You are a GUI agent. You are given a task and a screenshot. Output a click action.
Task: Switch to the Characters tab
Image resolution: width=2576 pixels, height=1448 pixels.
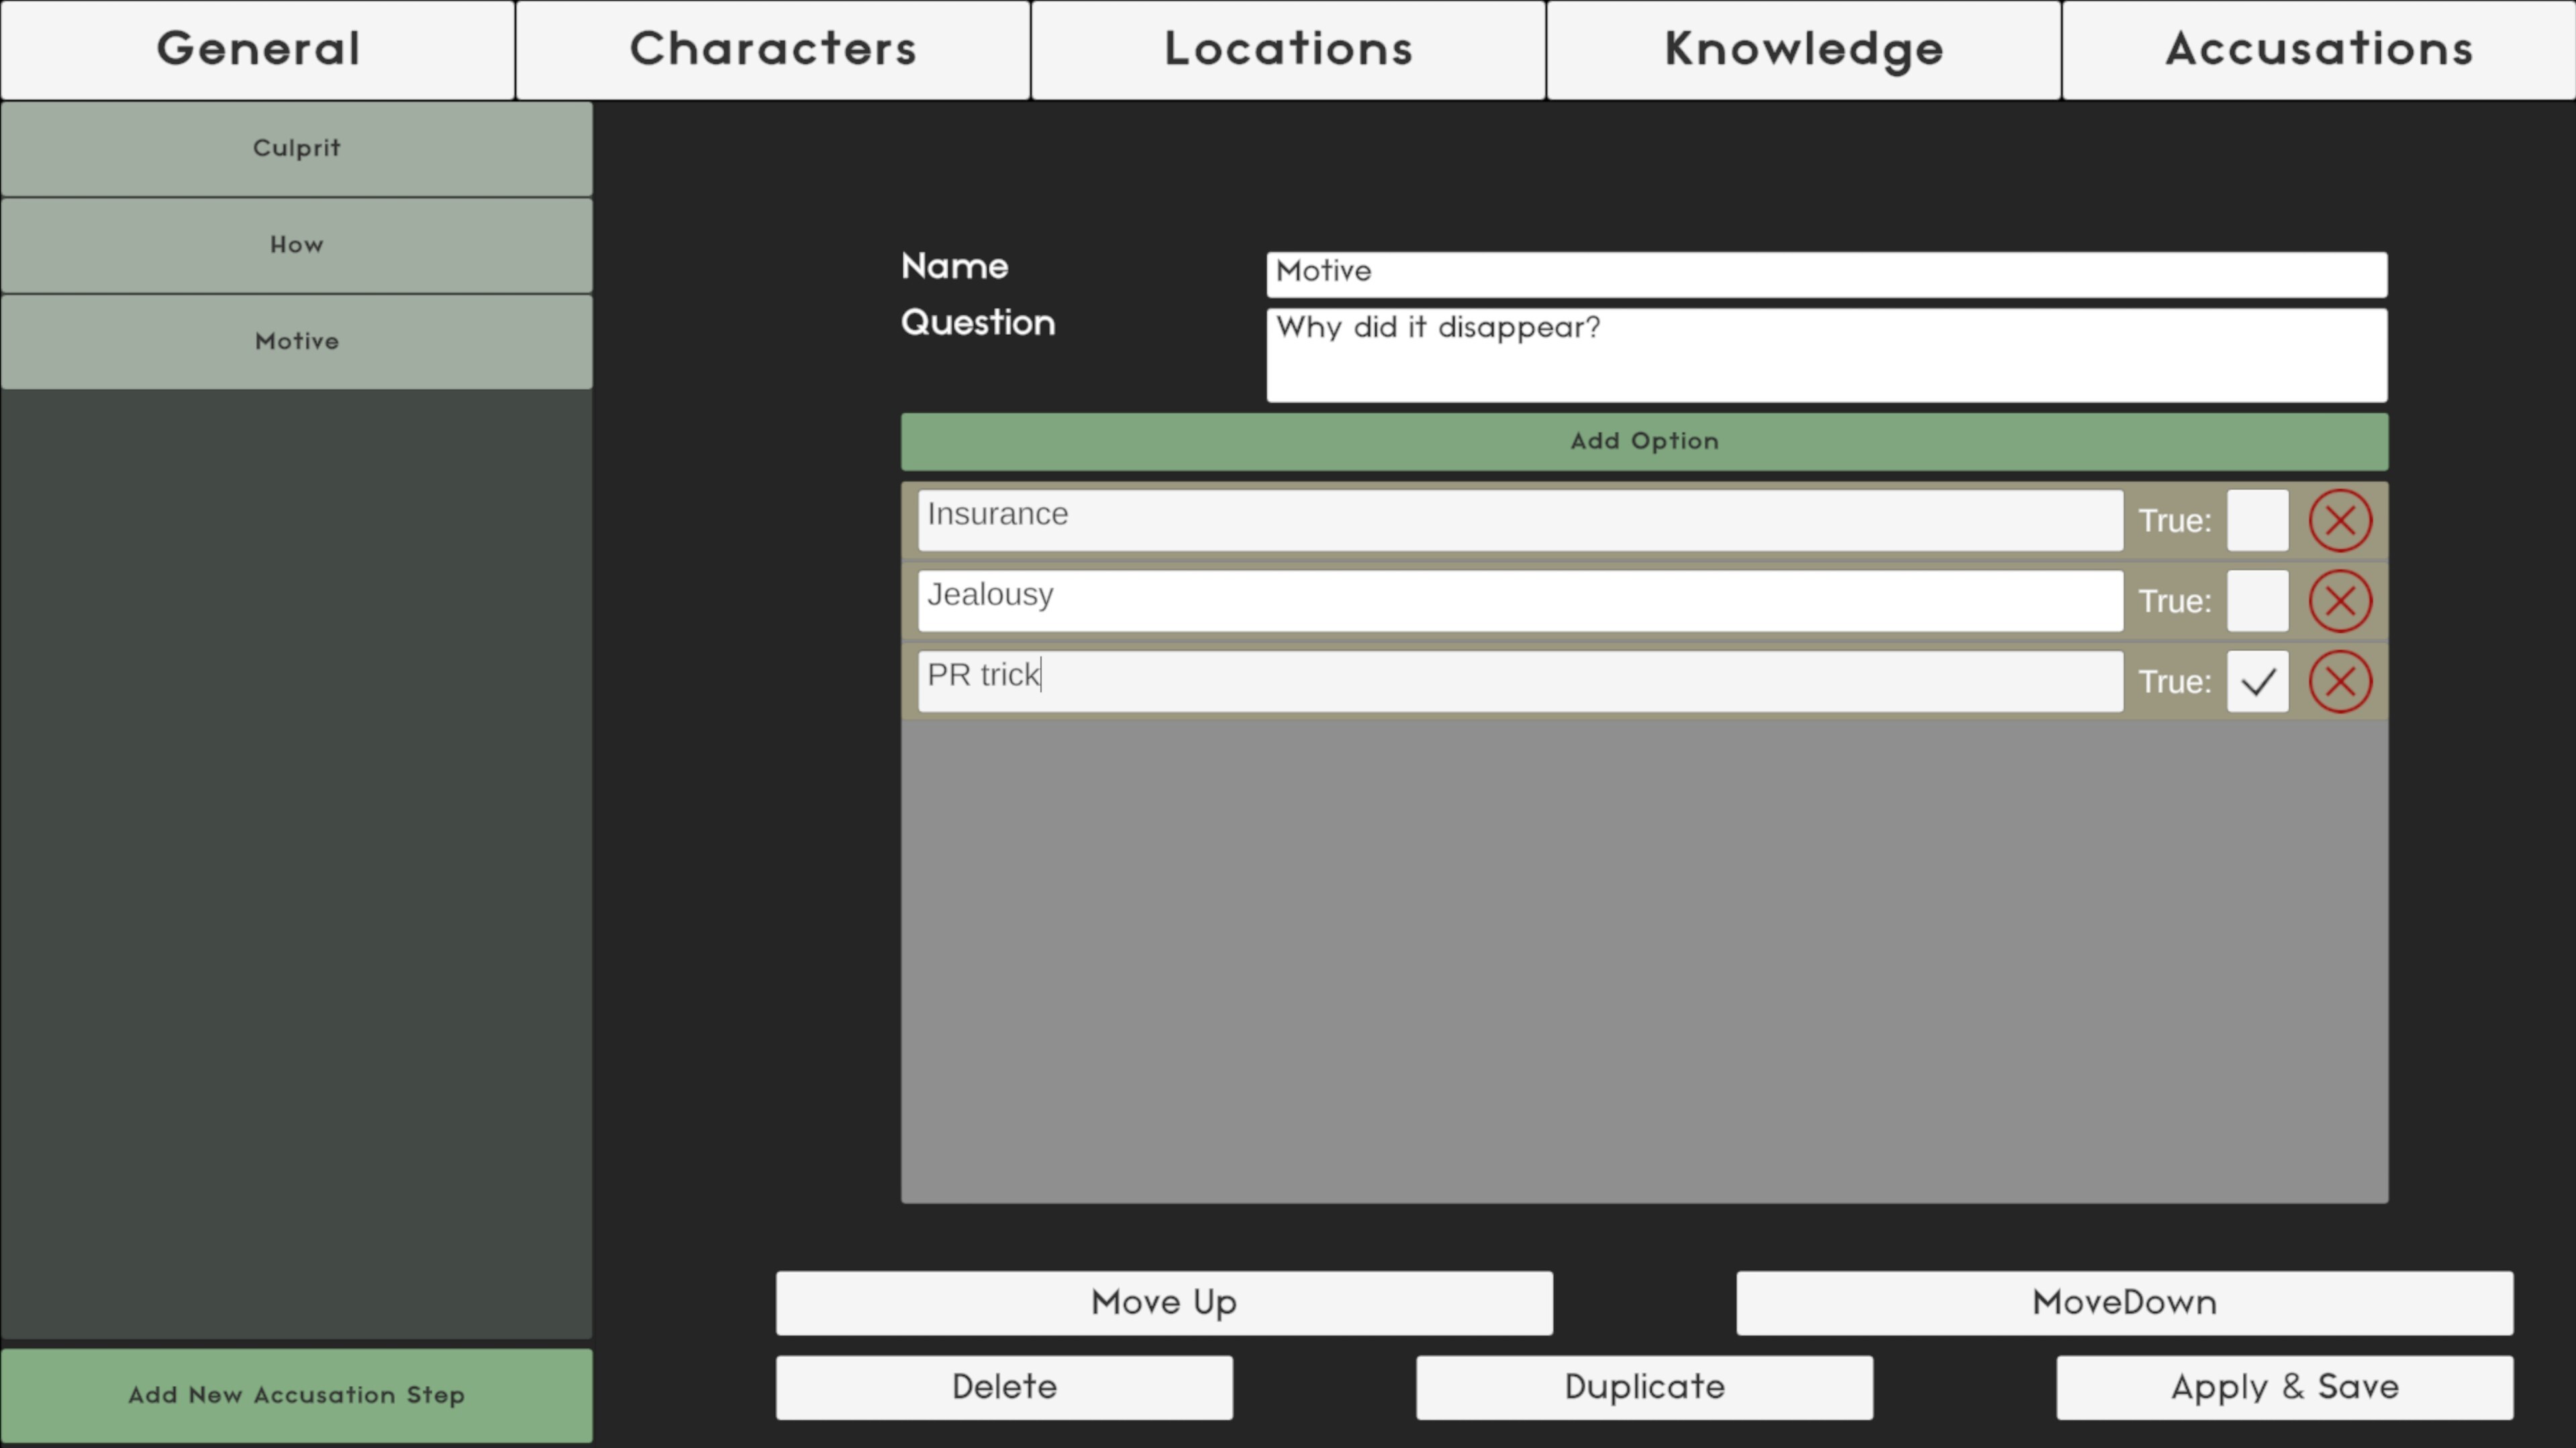coord(773,49)
